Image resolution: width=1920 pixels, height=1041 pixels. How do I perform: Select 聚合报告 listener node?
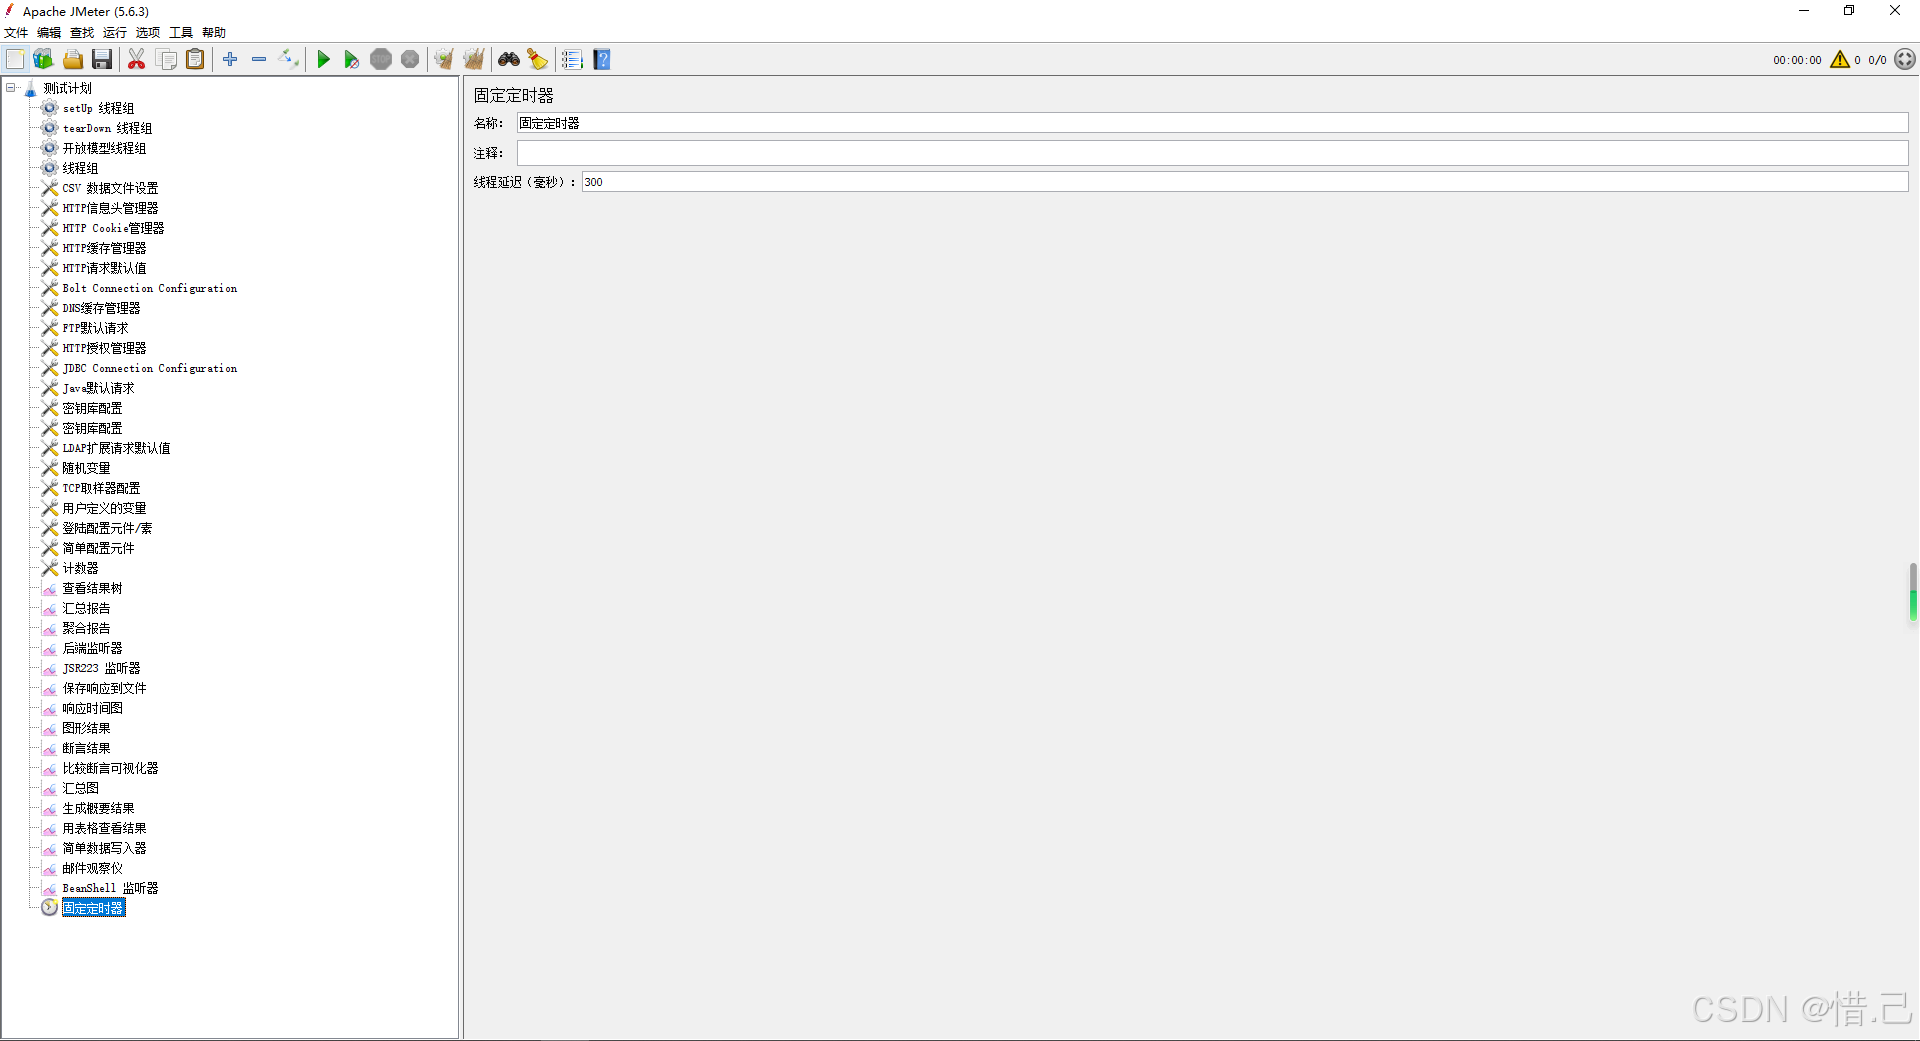(x=86, y=628)
